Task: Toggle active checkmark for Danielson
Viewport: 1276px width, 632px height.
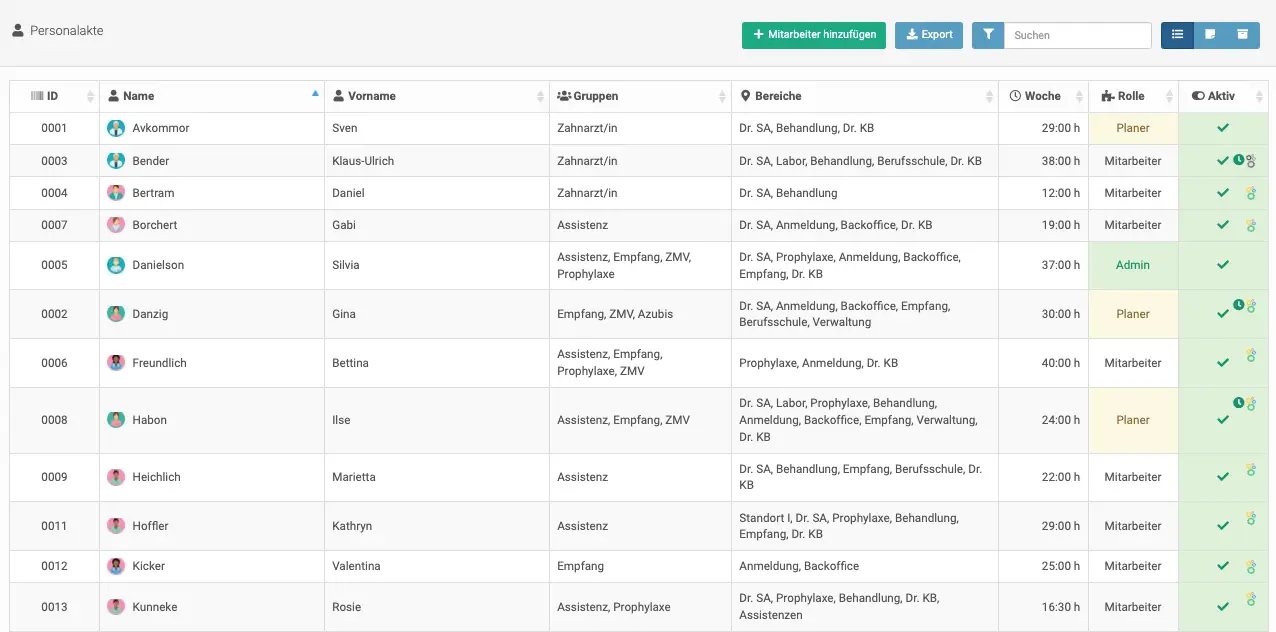Action: tap(1222, 265)
